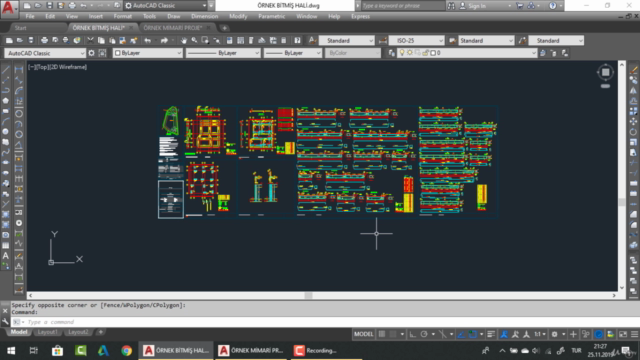Add a new layout with plus button
Image resolution: width=640 pixels, height=360 pixels.
[100, 332]
